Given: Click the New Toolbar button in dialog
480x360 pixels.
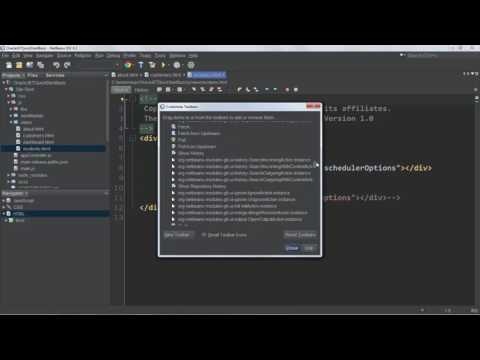Looking at the screenshot, I should point(178,235).
